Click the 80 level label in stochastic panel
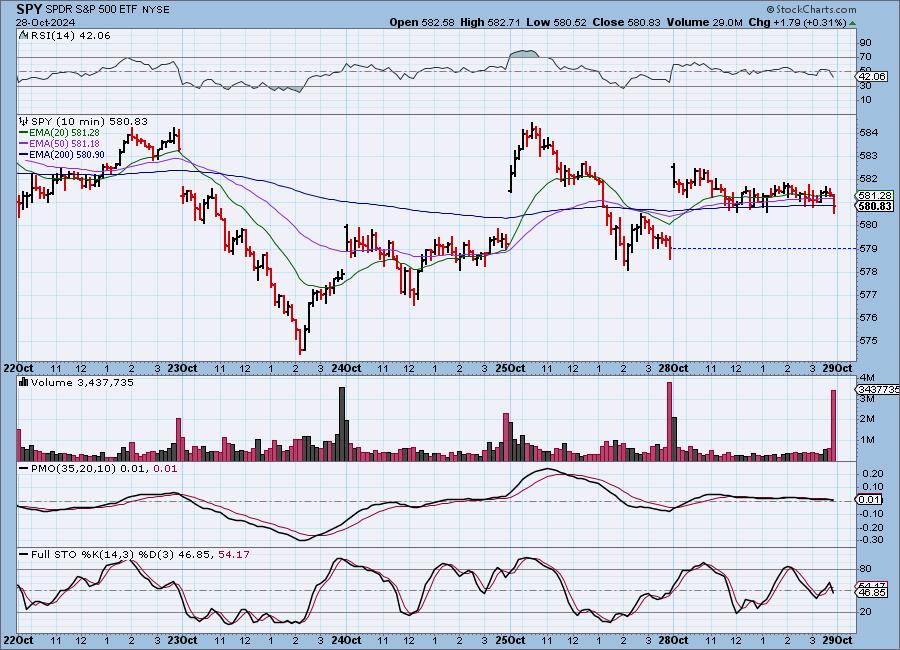Image resolution: width=900 pixels, height=650 pixels. tap(866, 569)
